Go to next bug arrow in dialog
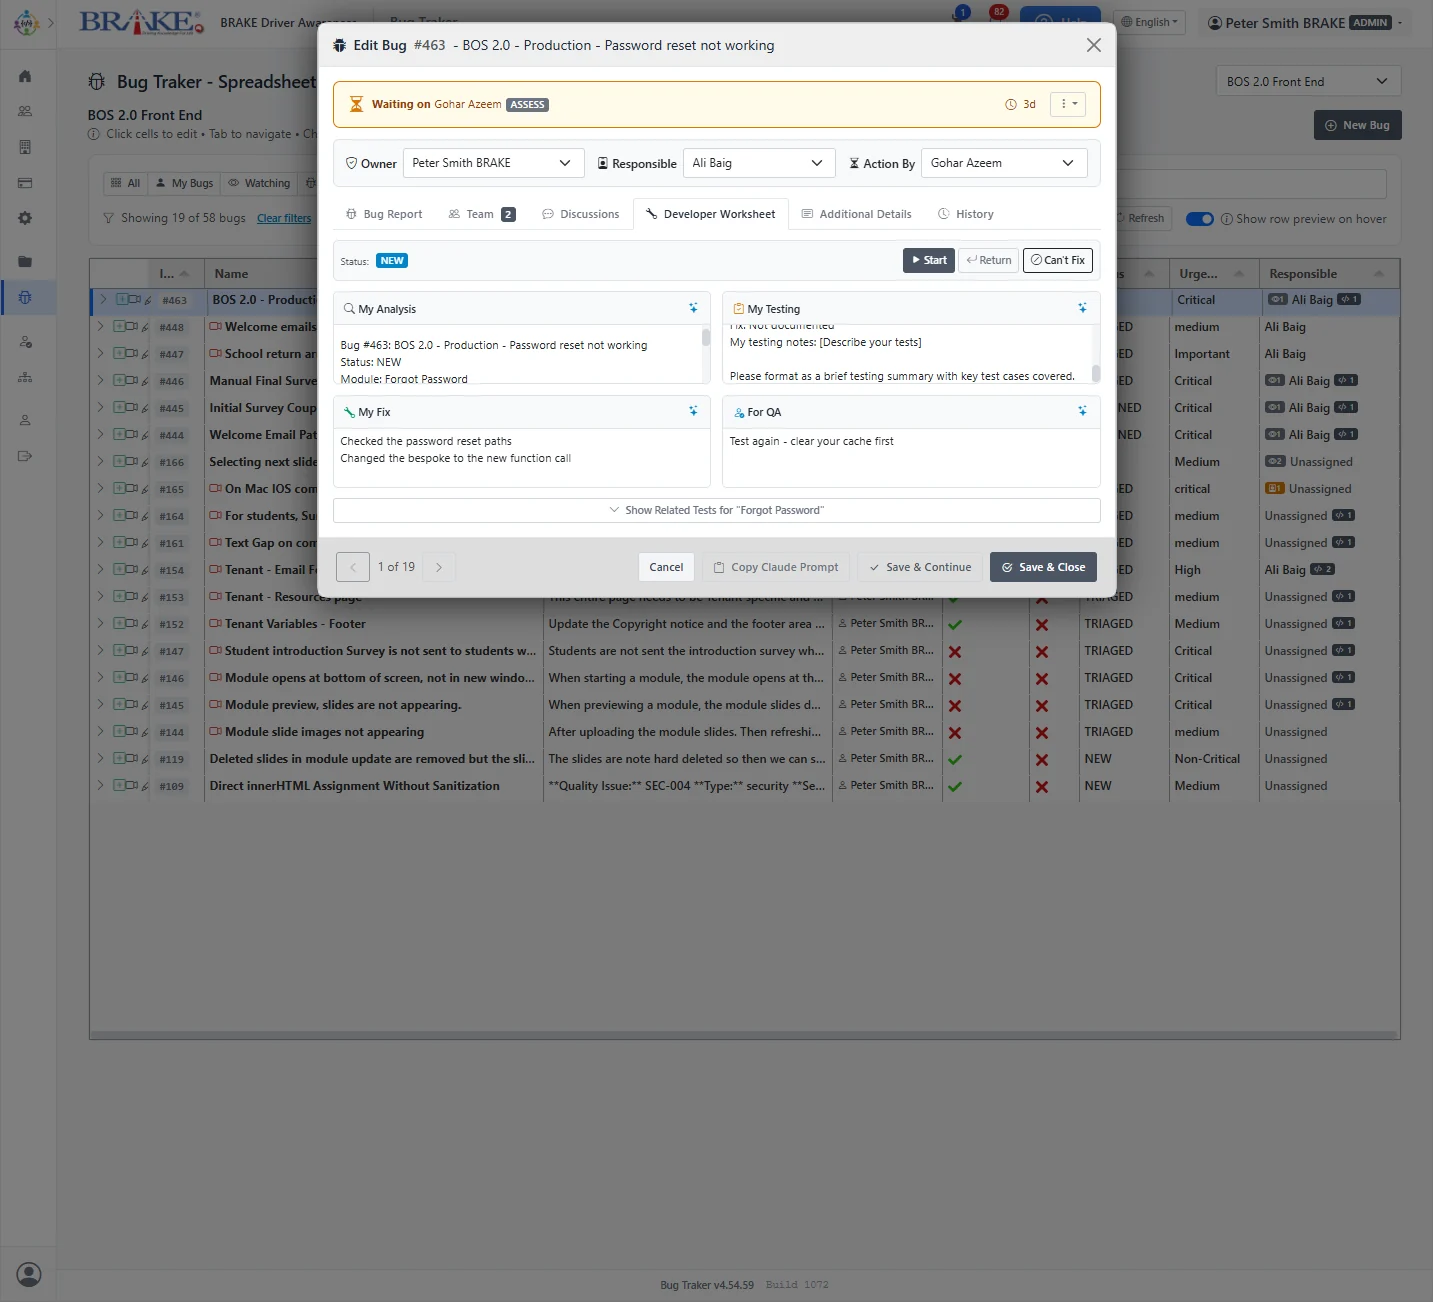This screenshot has width=1433, height=1302. [439, 567]
